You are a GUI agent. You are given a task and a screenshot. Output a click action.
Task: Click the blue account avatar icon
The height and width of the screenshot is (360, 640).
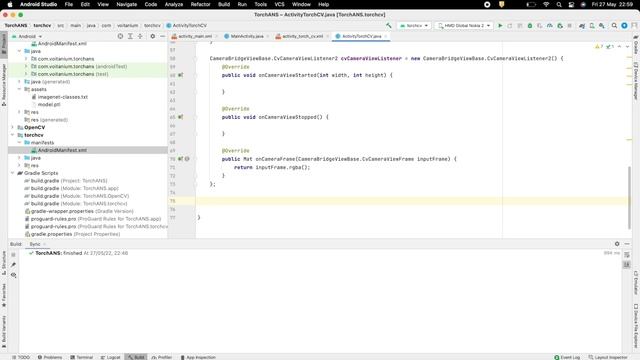coord(624,25)
